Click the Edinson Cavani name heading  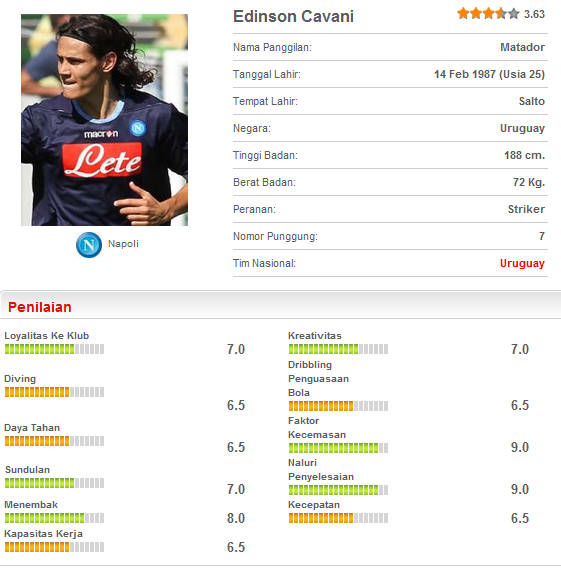coord(293,17)
